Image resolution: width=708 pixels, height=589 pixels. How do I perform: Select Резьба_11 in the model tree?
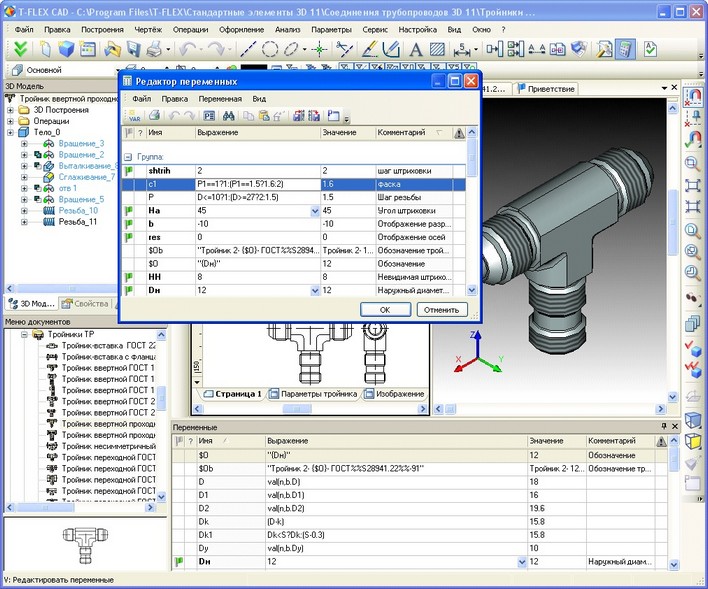[78, 222]
